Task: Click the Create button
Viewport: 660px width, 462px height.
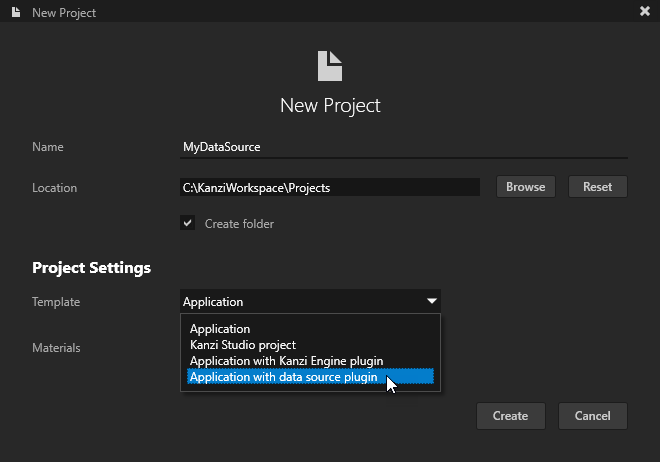Action: point(510,416)
